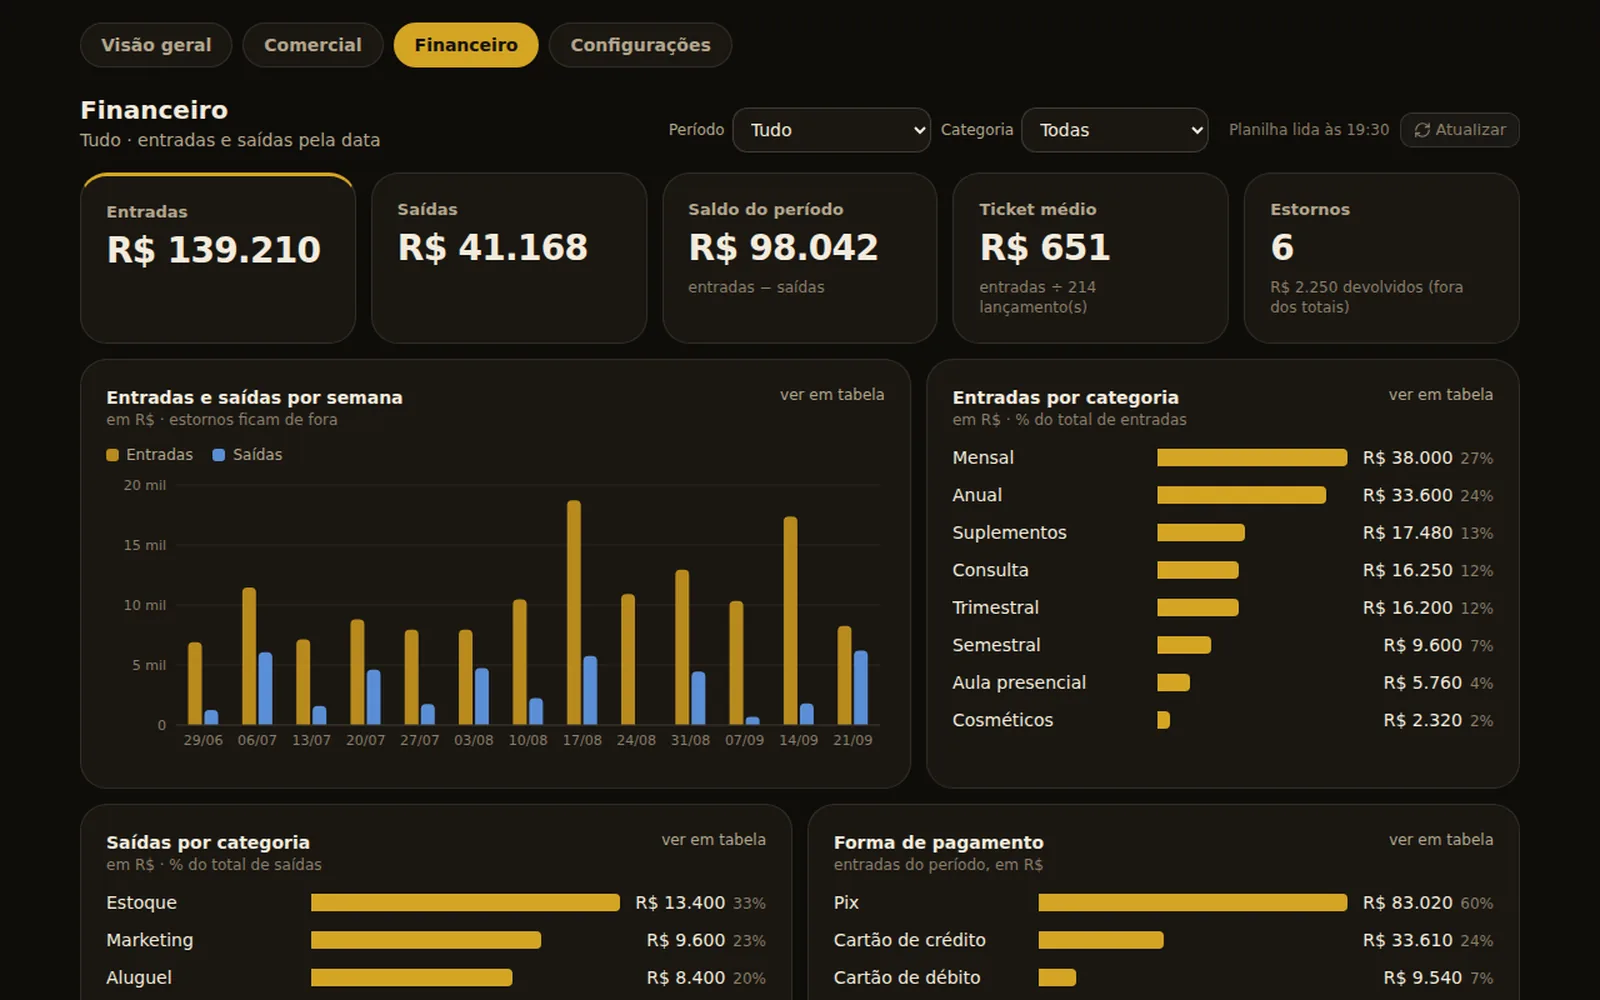Click the Saldo do período card
Image resolution: width=1600 pixels, height=1000 pixels.
pyautogui.click(x=800, y=258)
